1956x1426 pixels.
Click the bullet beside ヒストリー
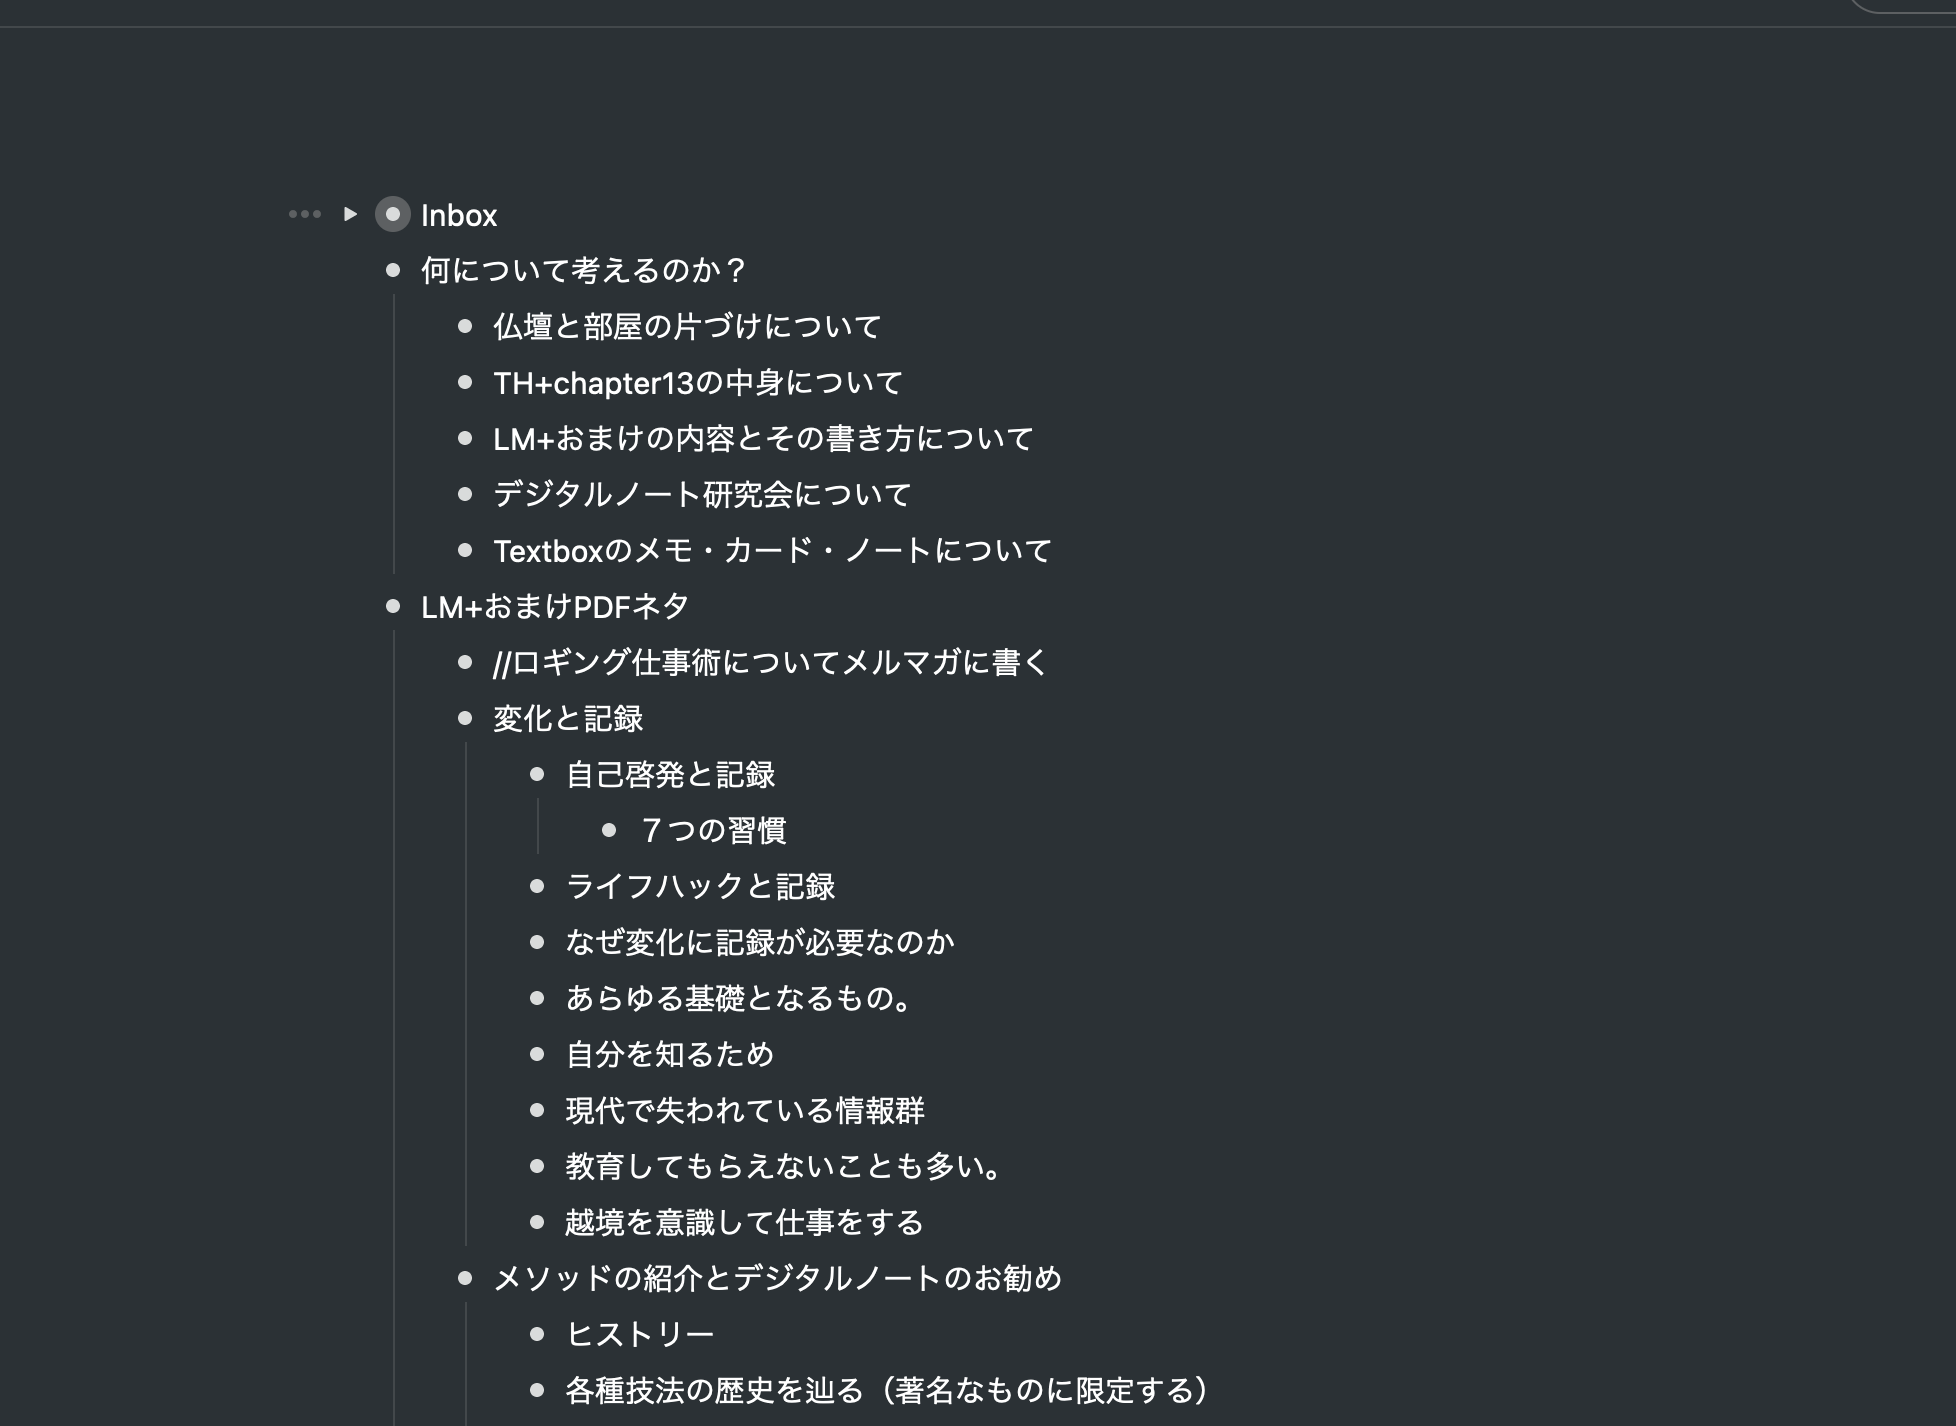click(538, 1332)
